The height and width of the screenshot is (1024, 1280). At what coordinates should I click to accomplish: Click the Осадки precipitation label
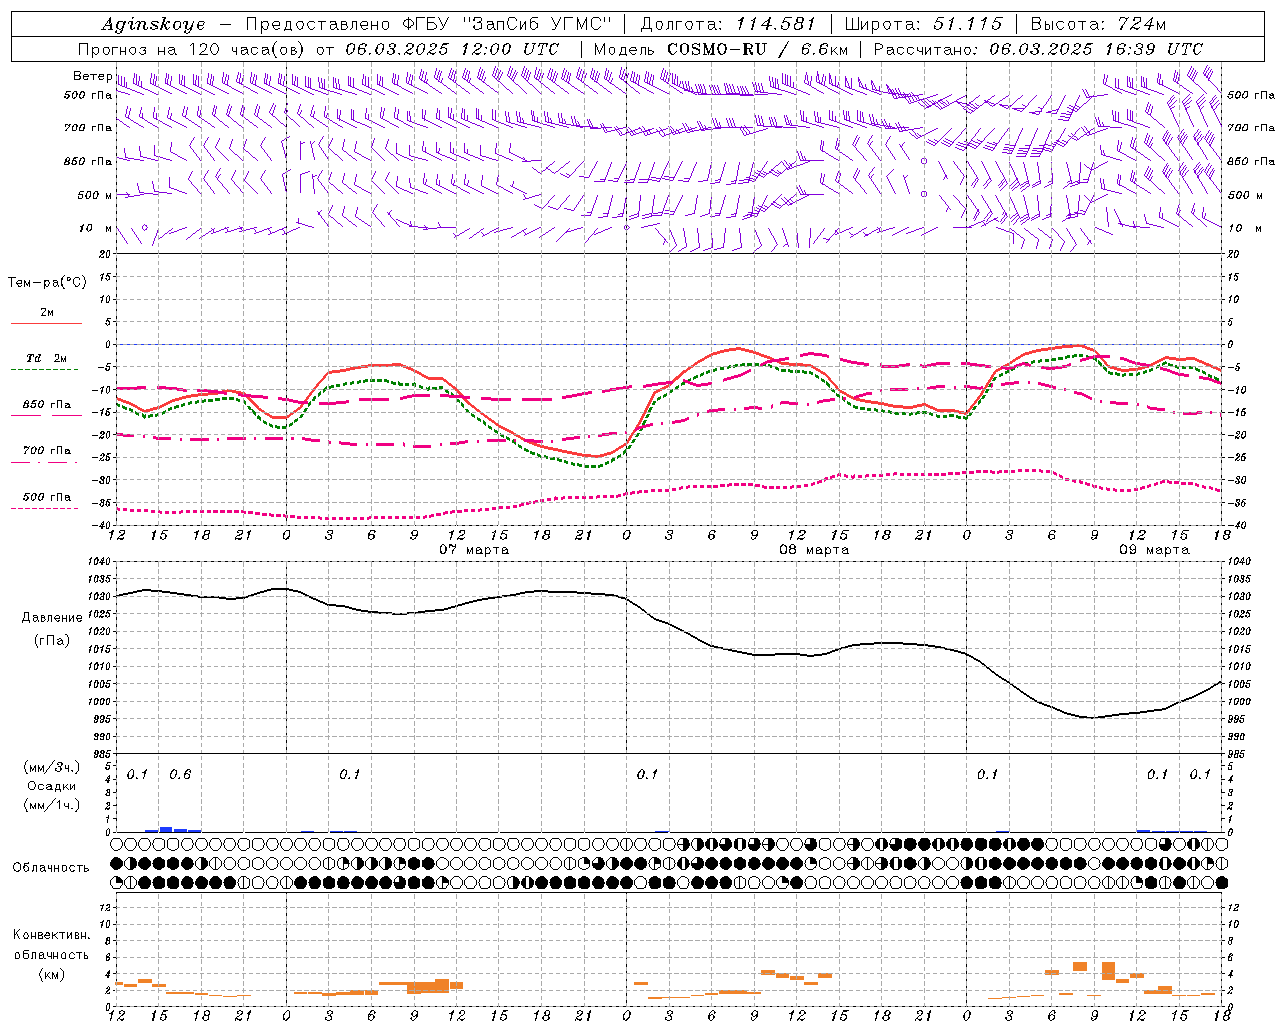pyautogui.click(x=51, y=786)
